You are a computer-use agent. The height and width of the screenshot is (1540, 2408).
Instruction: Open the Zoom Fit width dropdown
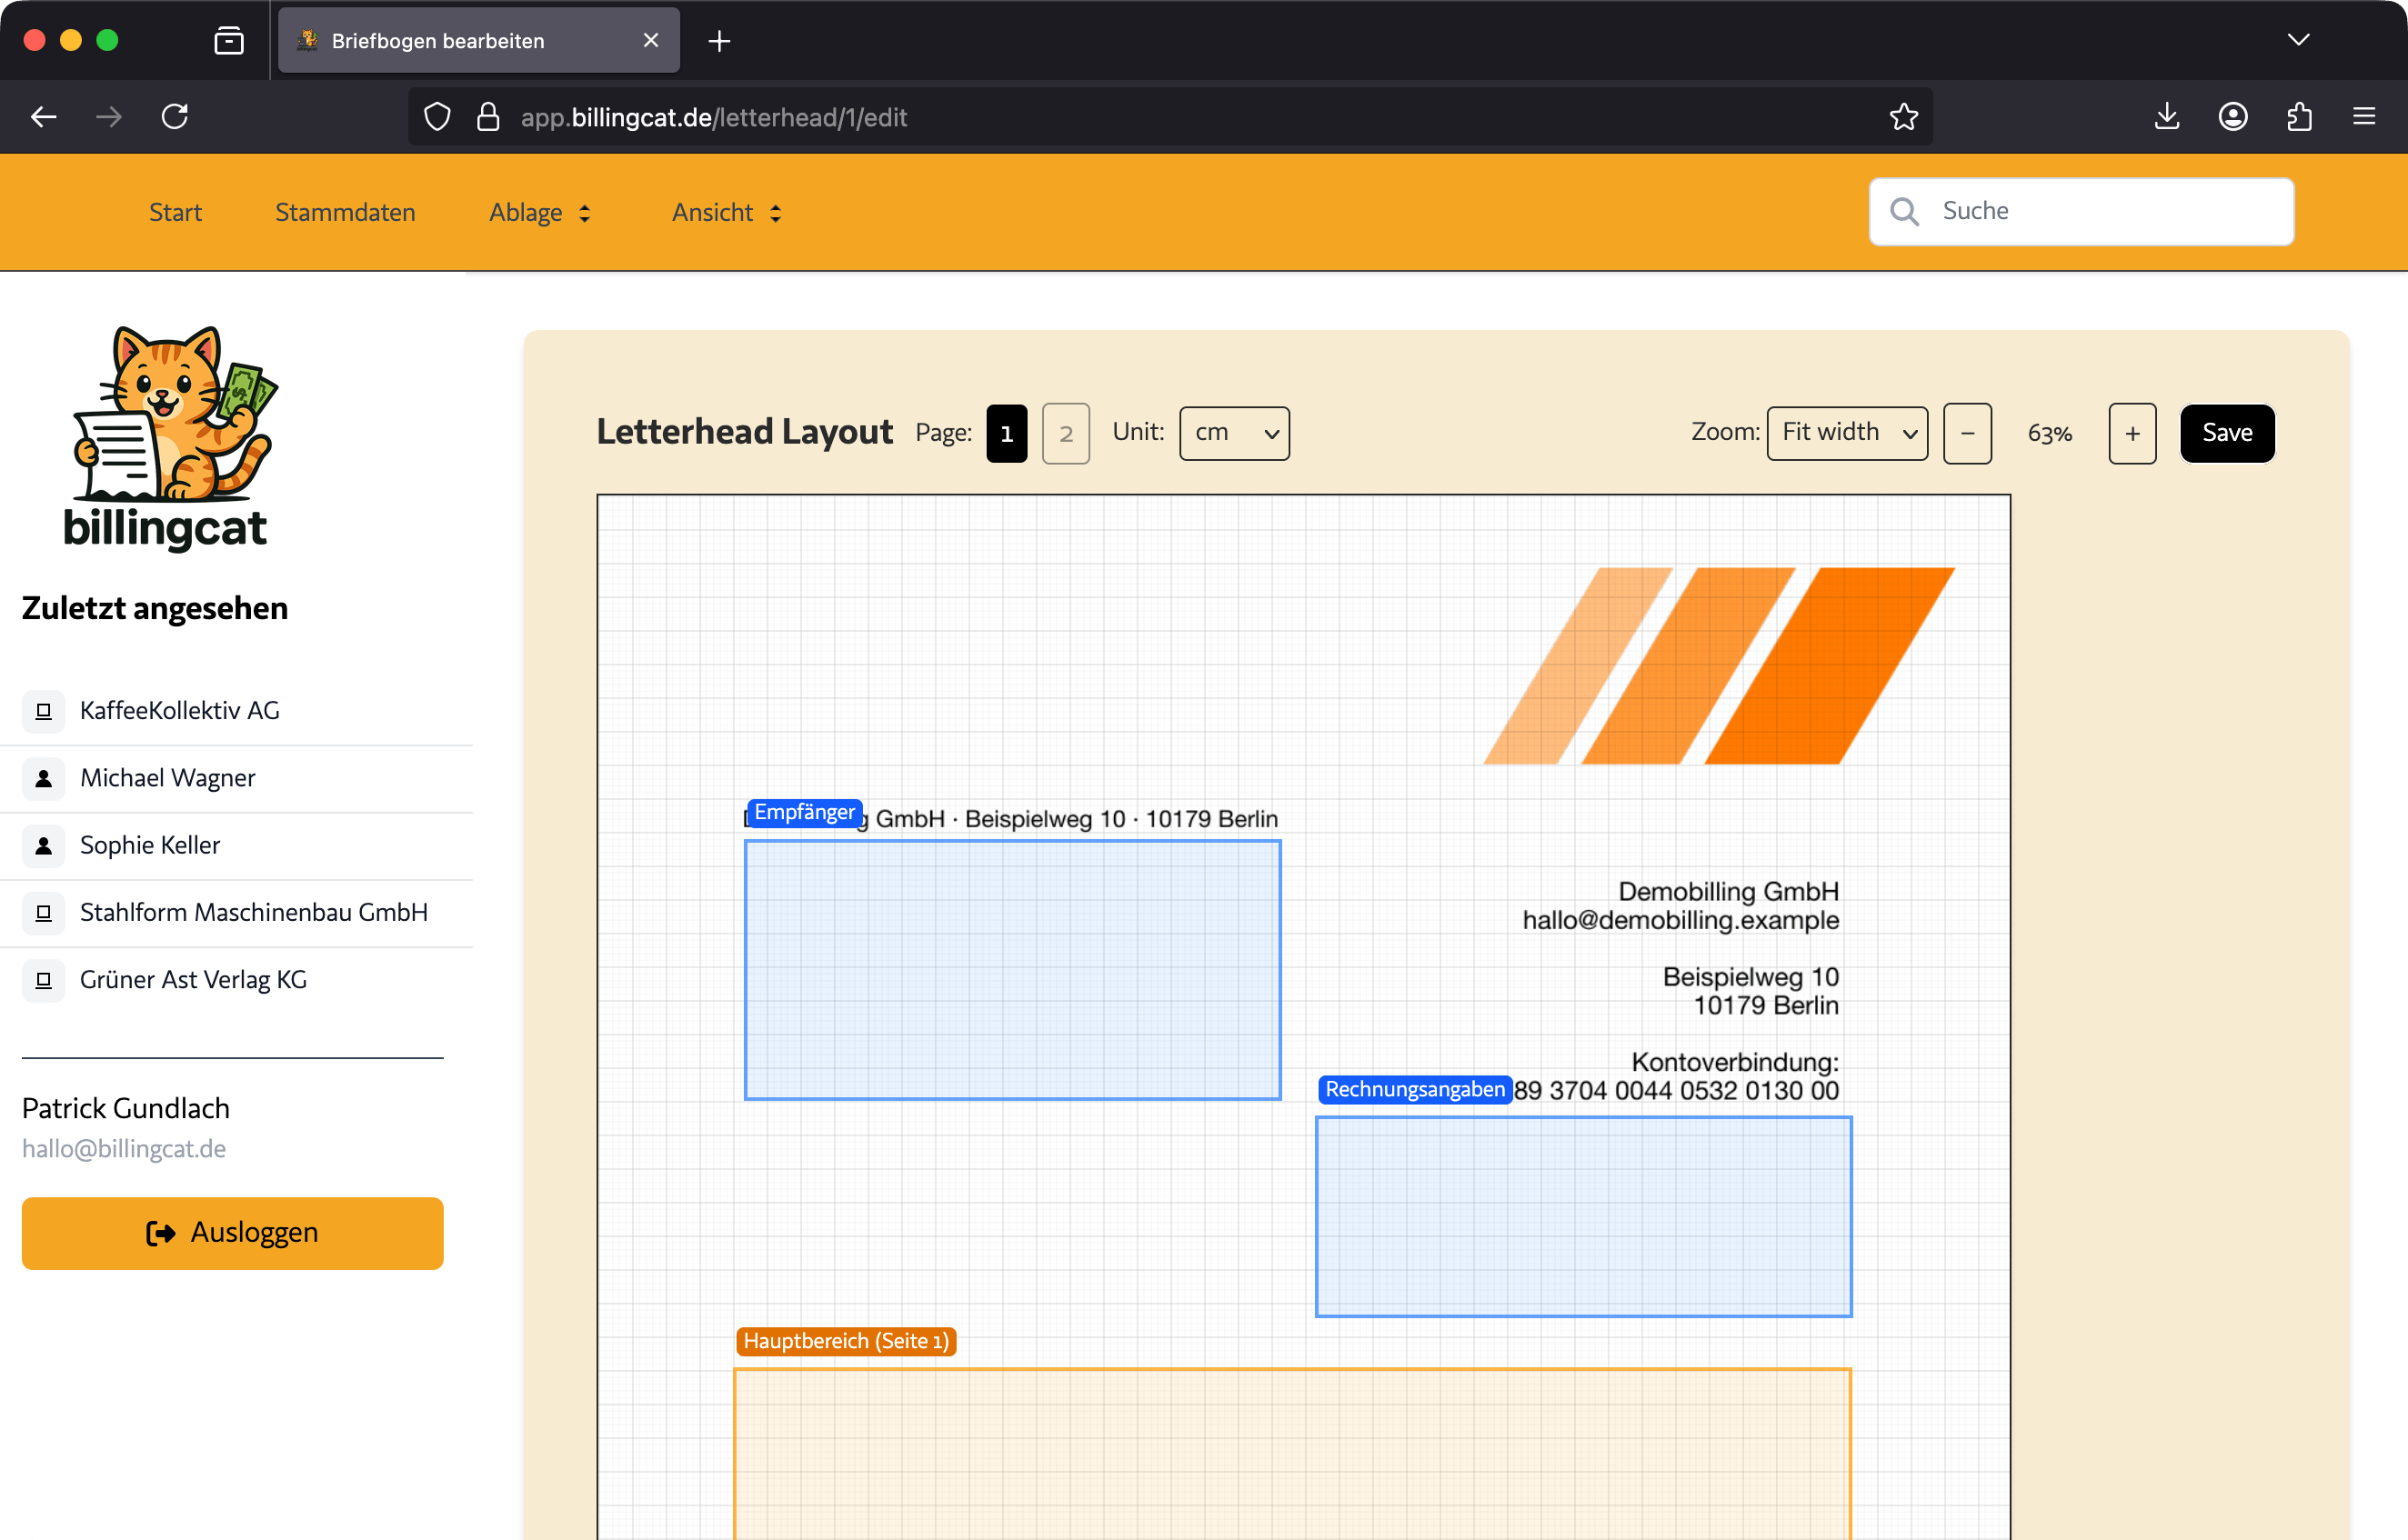coord(1846,433)
